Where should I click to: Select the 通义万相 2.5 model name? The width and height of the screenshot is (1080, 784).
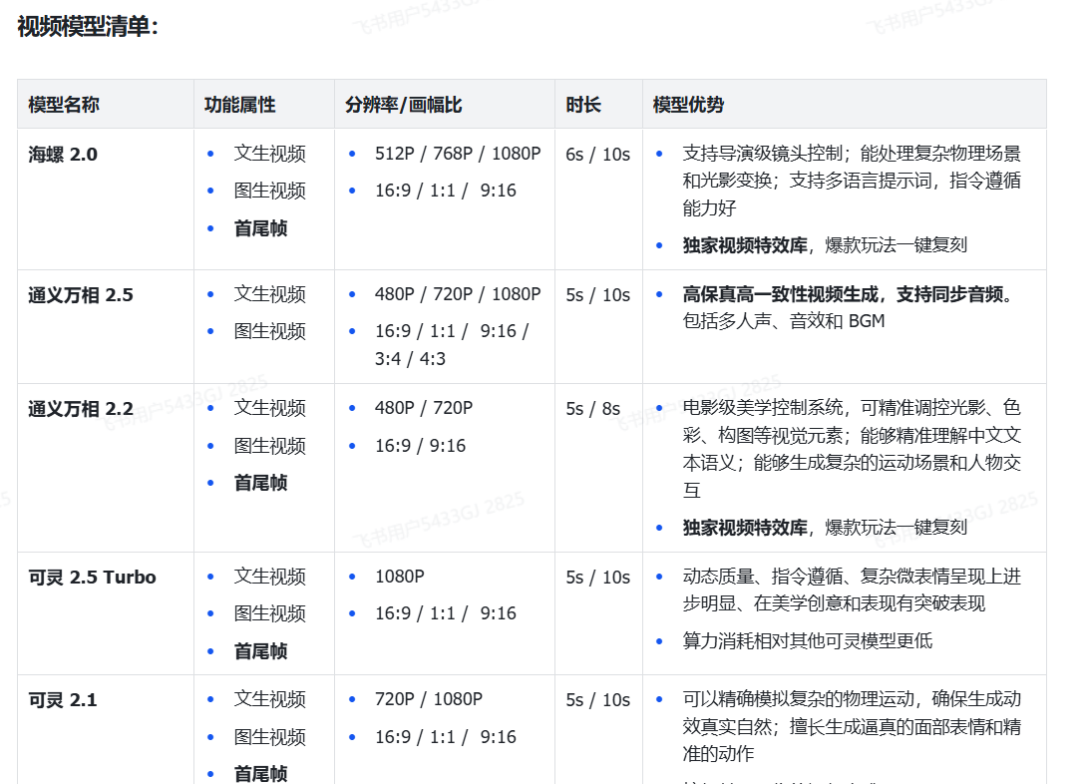[x=80, y=295]
